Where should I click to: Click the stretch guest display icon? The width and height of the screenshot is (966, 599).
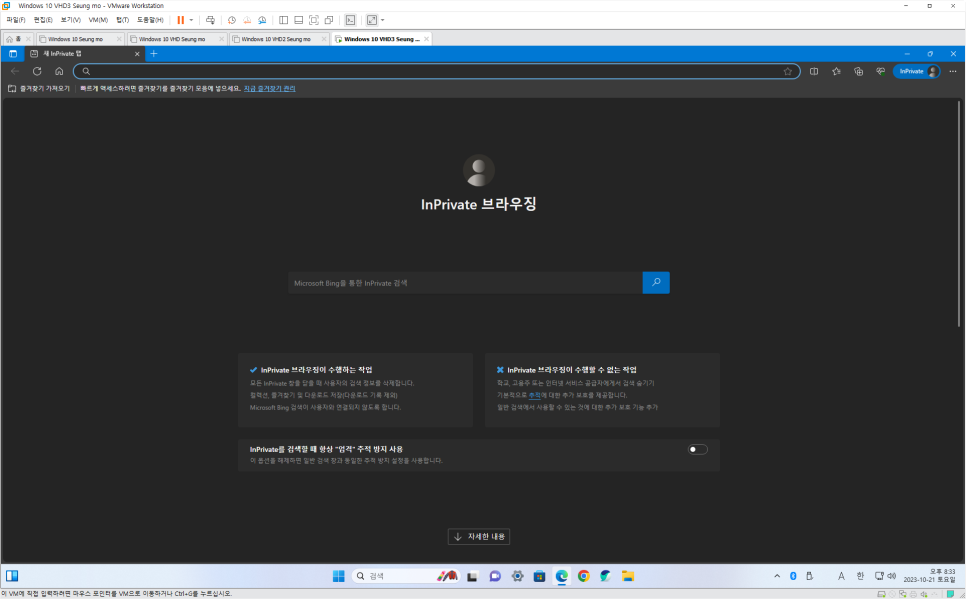tap(372, 20)
